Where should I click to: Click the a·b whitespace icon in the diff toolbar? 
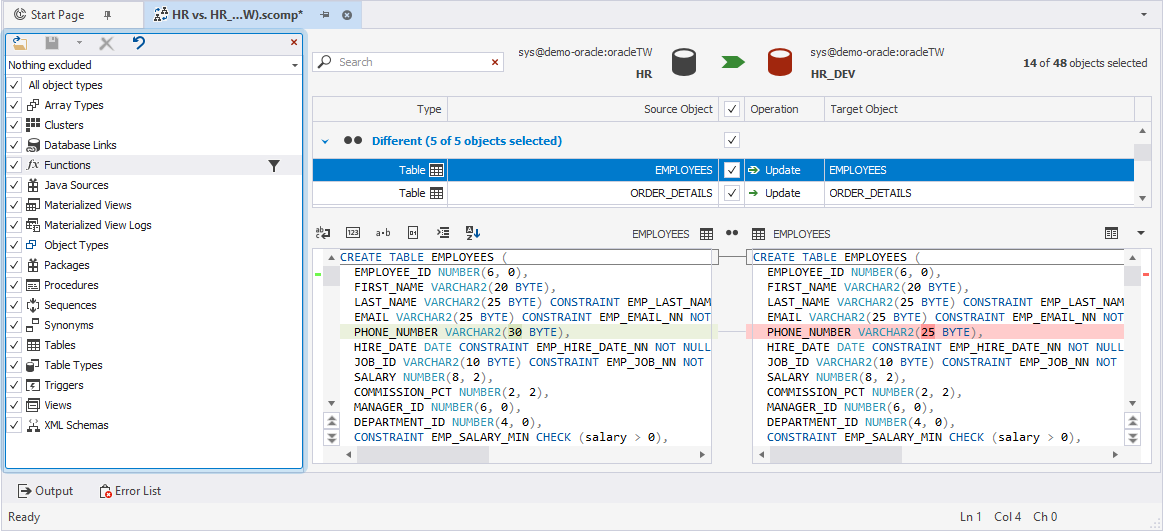[x=383, y=233]
